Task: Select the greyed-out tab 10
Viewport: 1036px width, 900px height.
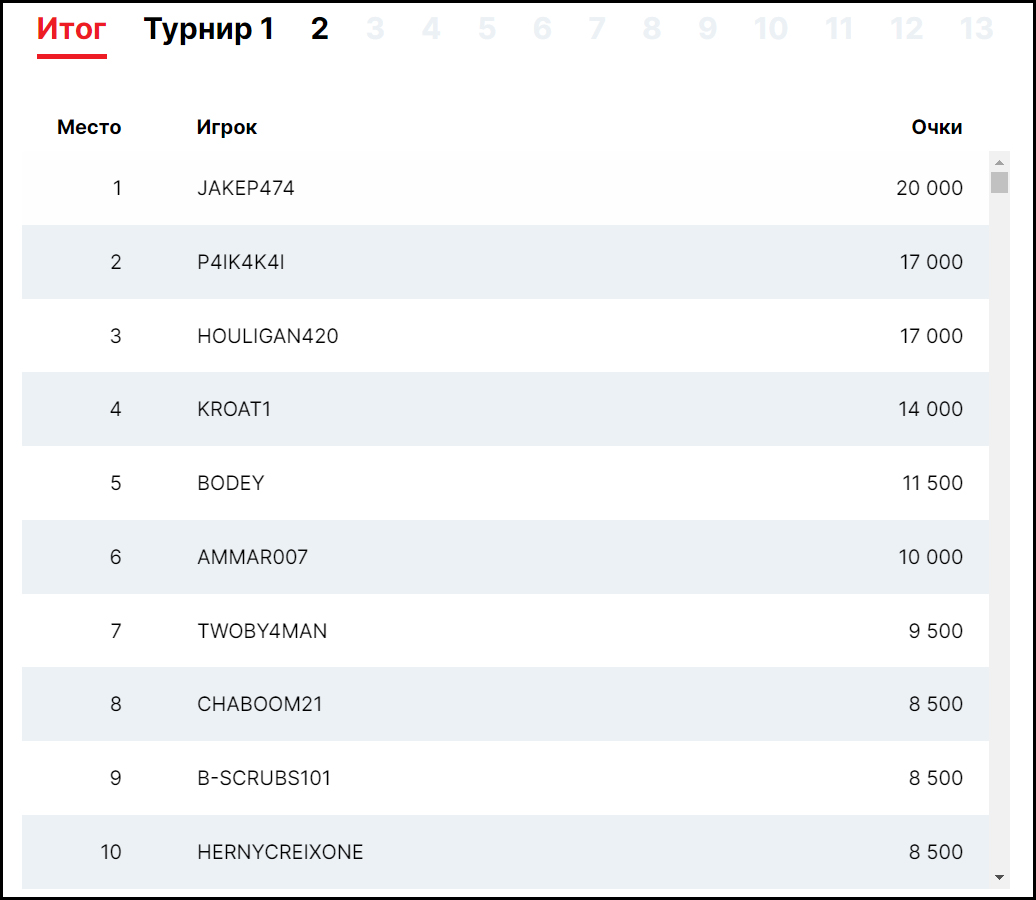Action: (770, 30)
